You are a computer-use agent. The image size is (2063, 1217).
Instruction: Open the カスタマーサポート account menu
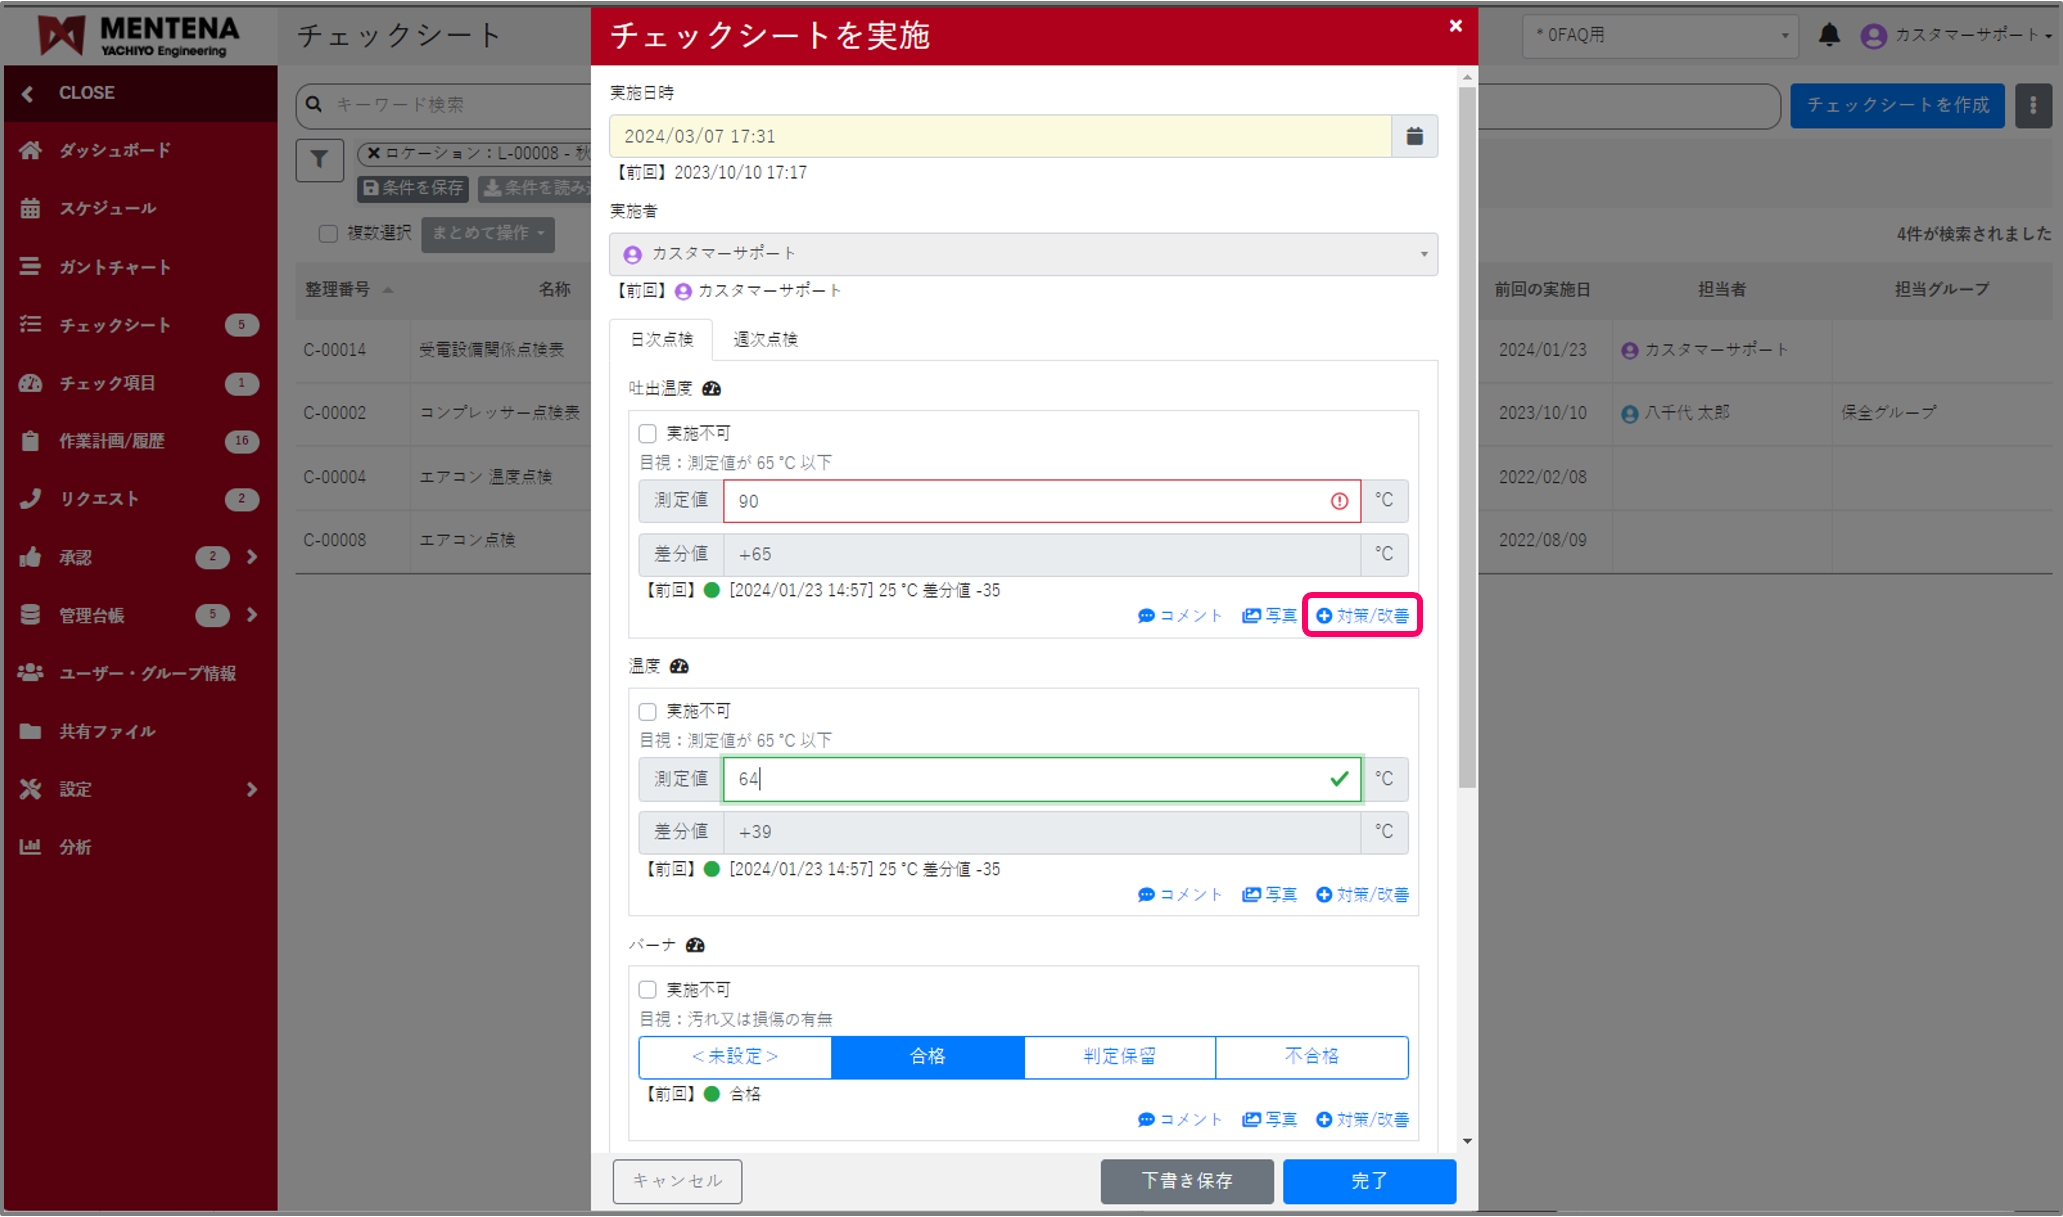click(1960, 35)
